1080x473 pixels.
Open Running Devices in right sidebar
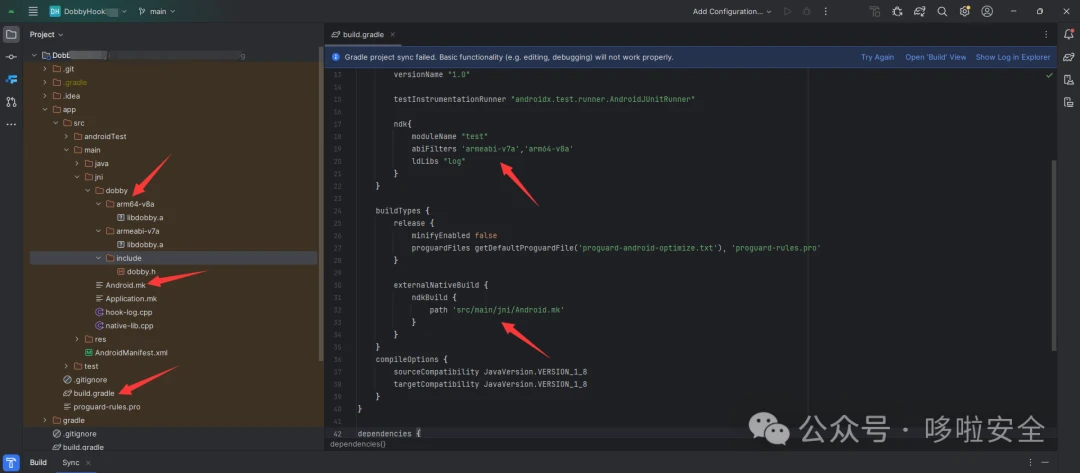tap(1068, 102)
